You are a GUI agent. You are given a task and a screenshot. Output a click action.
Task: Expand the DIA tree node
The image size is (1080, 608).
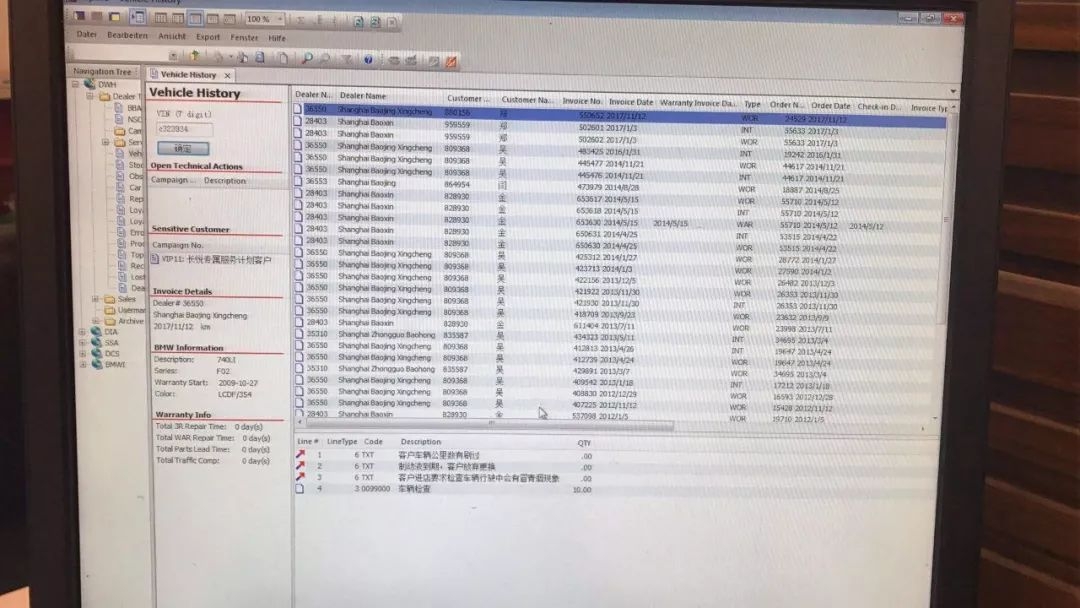point(82,331)
